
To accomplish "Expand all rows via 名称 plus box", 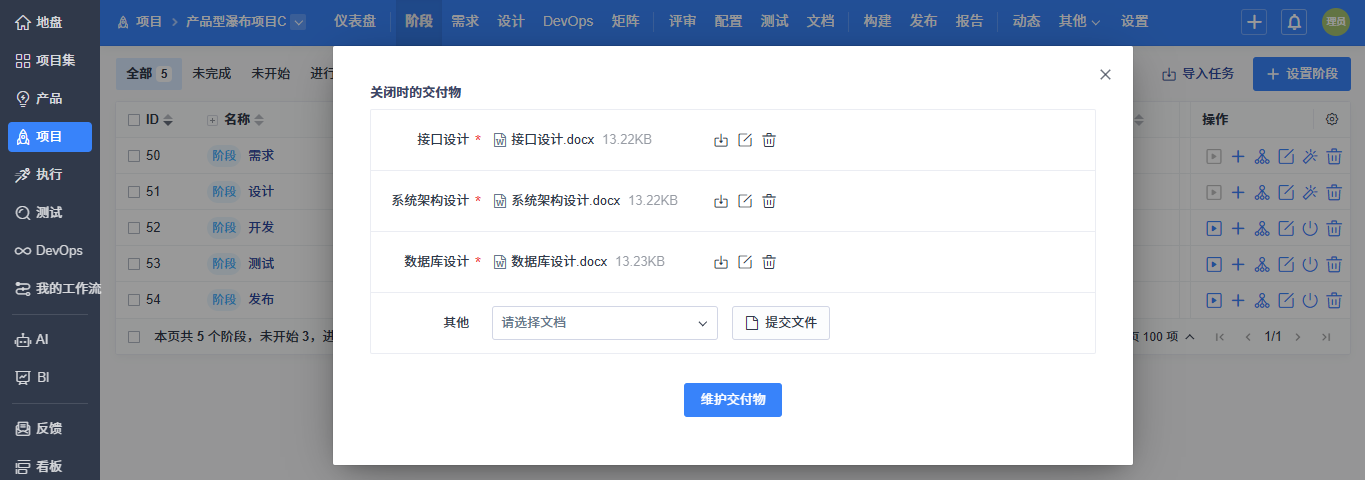I will point(212,120).
